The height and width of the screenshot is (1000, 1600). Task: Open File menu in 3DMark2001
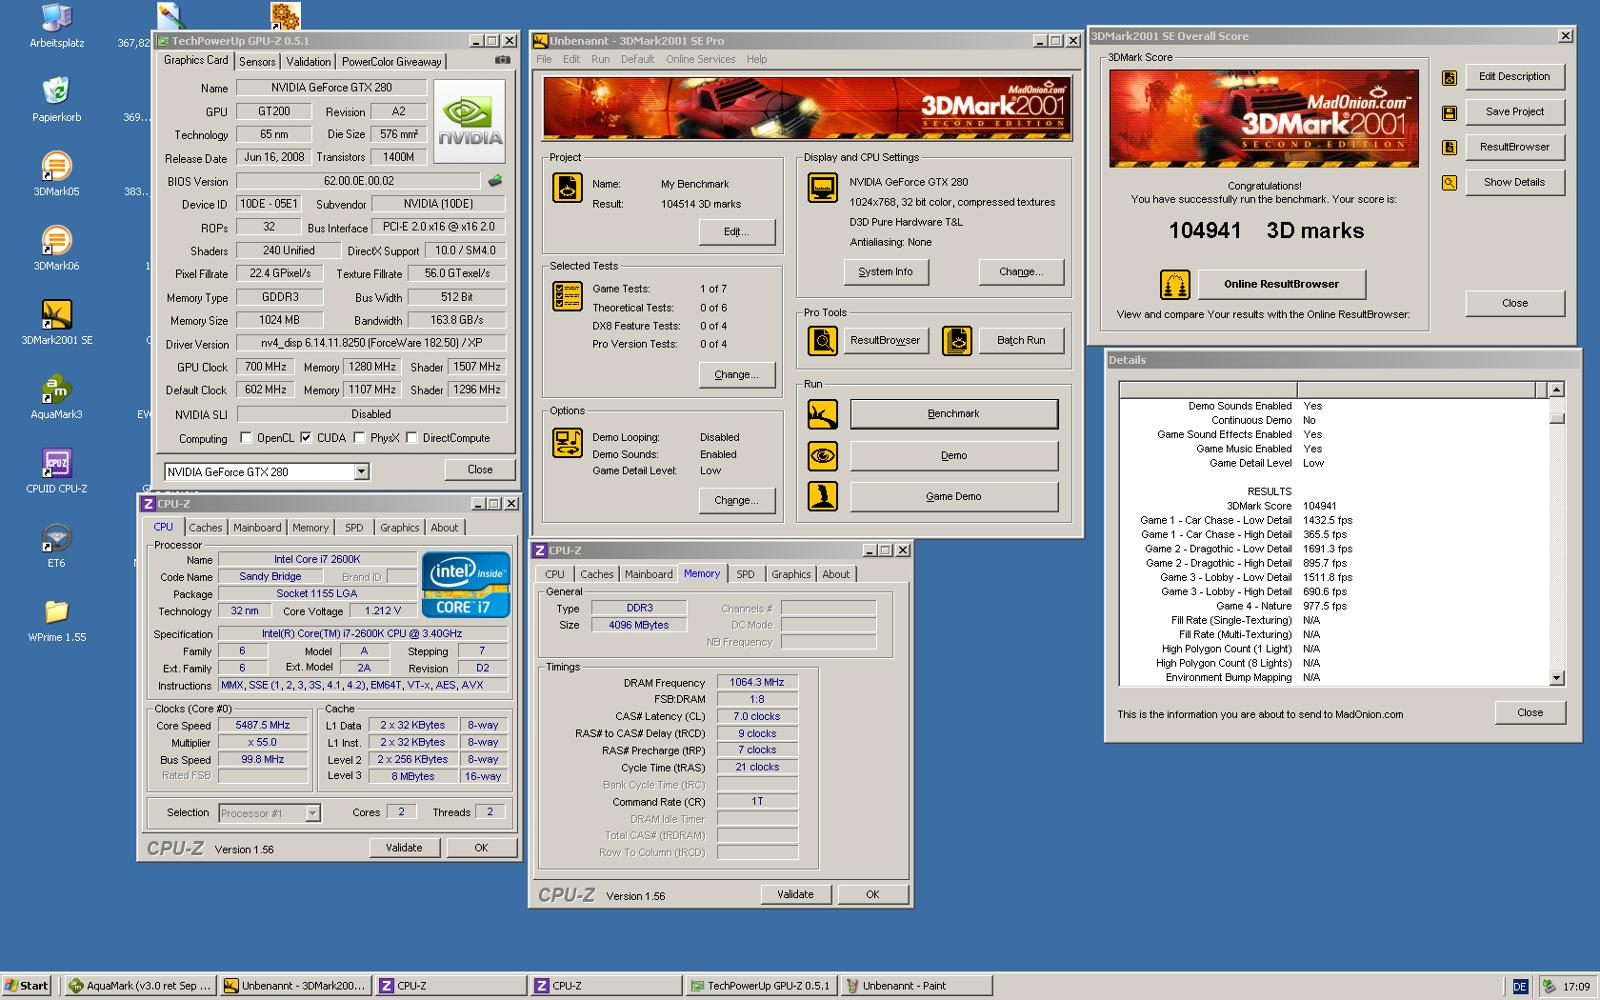(544, 59)
